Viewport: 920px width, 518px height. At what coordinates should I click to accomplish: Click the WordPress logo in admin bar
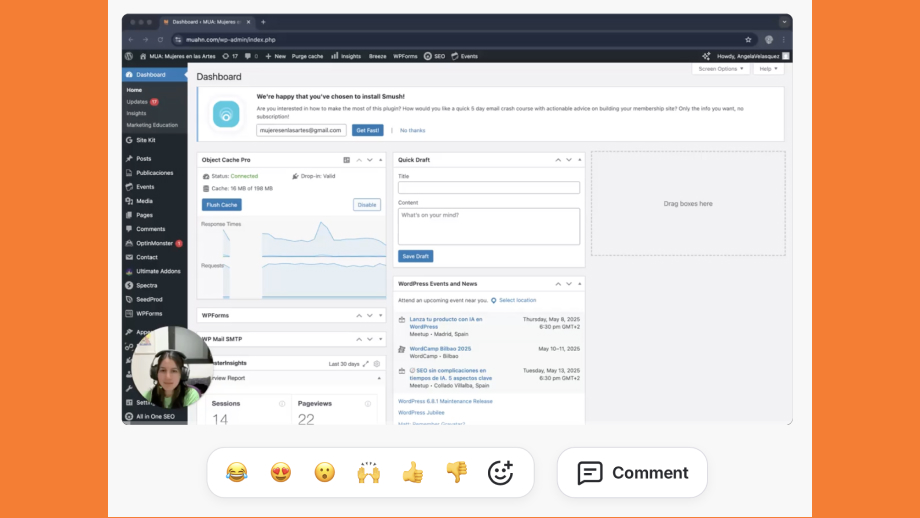pos(129,56)
